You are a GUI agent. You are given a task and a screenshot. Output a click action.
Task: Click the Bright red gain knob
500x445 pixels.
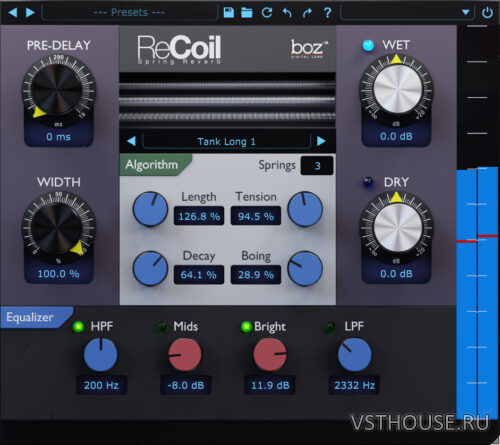[270, 354]
